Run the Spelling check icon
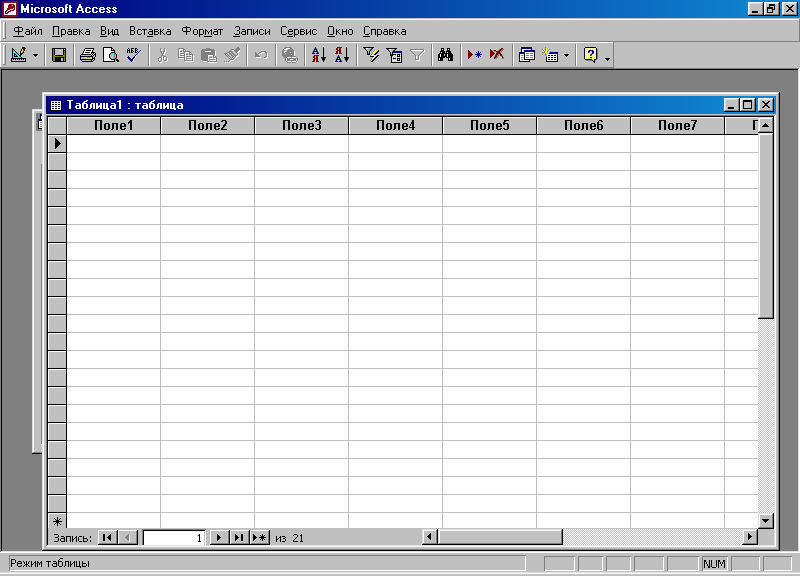Image resolution: width=800 pixels, height=576 pixels. (x=134, y=55)
